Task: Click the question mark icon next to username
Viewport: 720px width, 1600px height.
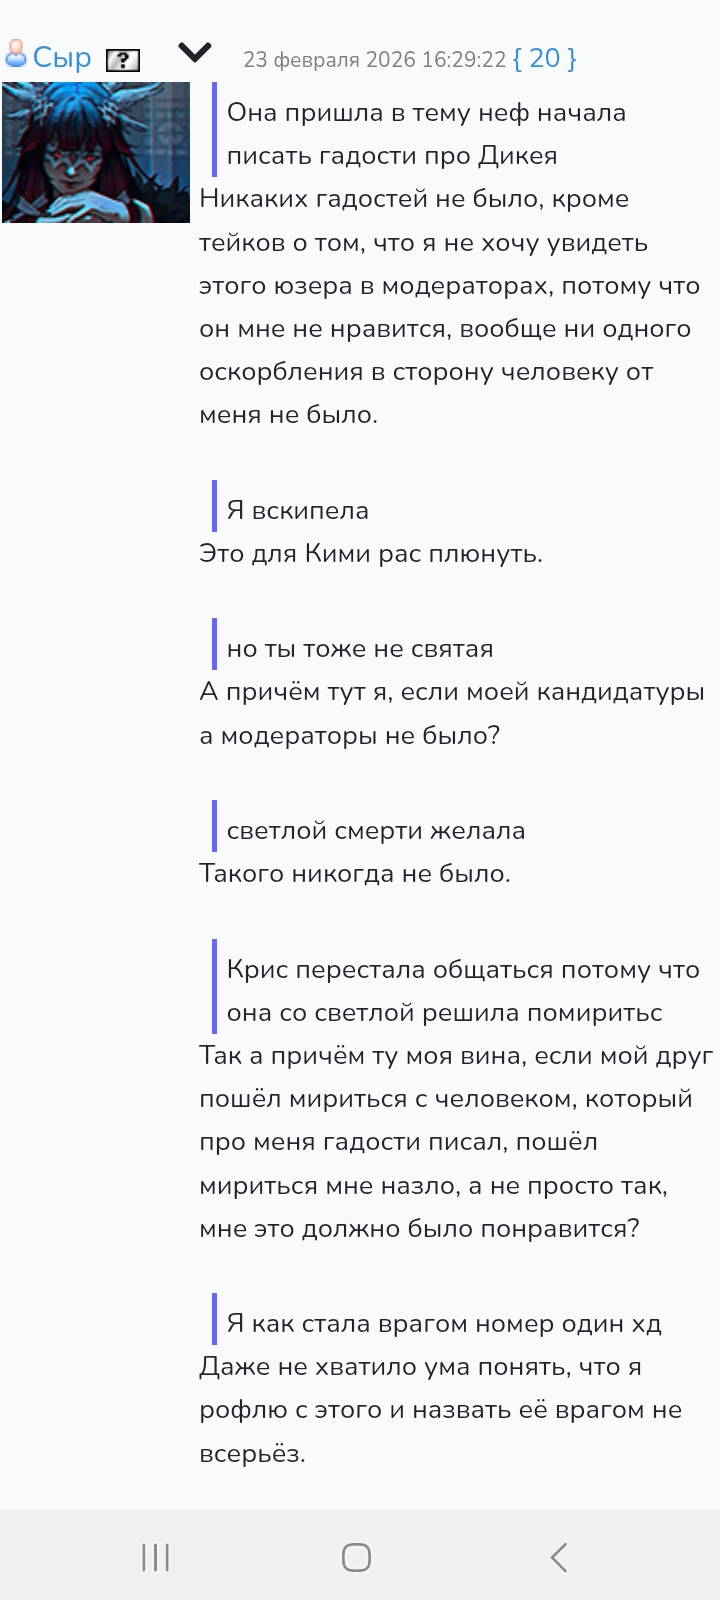Action: (x=123, y=60)
